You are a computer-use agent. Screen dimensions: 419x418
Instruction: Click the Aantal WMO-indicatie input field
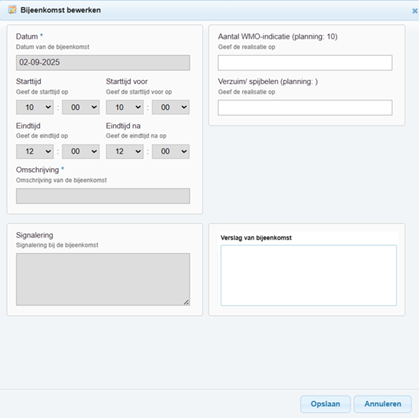[x=305, y=63]
